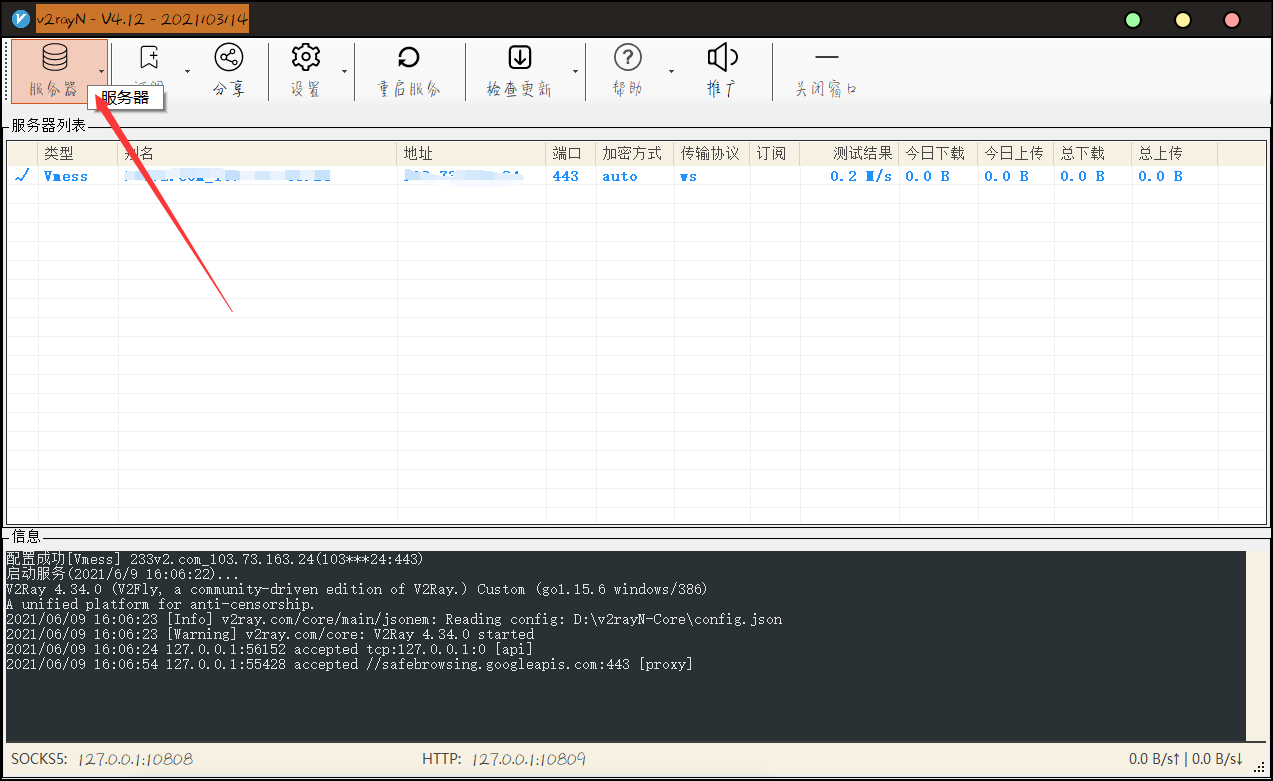This screenshot has width=1273, height=781.
Task: Open the 服务器 servers toolbar button
Action: 54,70
